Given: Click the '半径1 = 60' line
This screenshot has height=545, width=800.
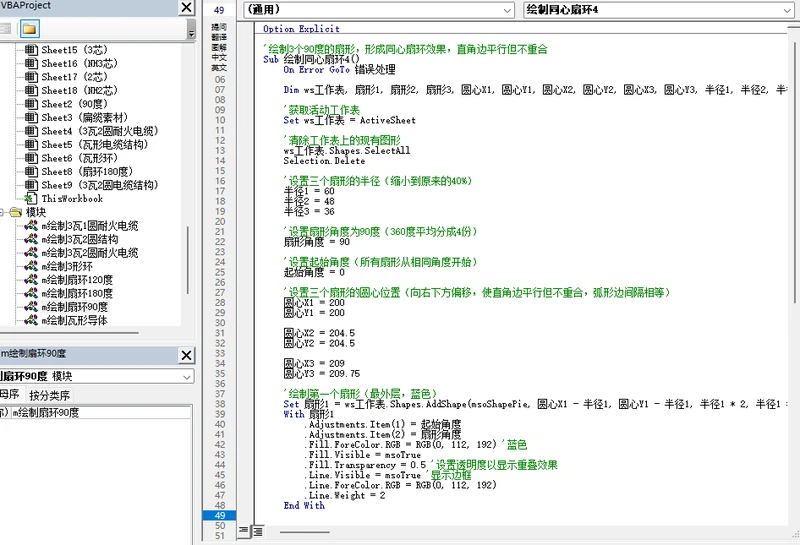Looking at the screenshot, I should point(309,191).
